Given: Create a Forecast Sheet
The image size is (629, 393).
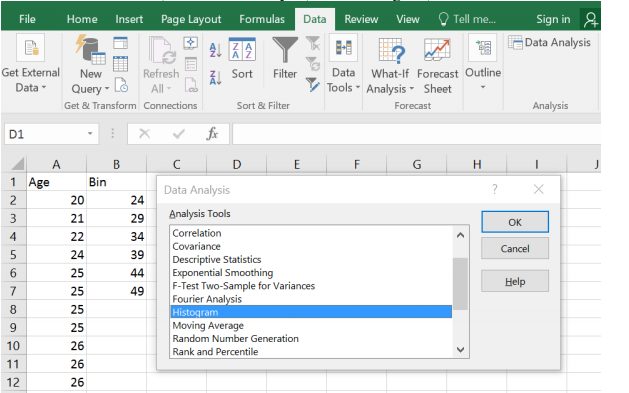Looking at the screenshot, I should [x=437, y=66].
